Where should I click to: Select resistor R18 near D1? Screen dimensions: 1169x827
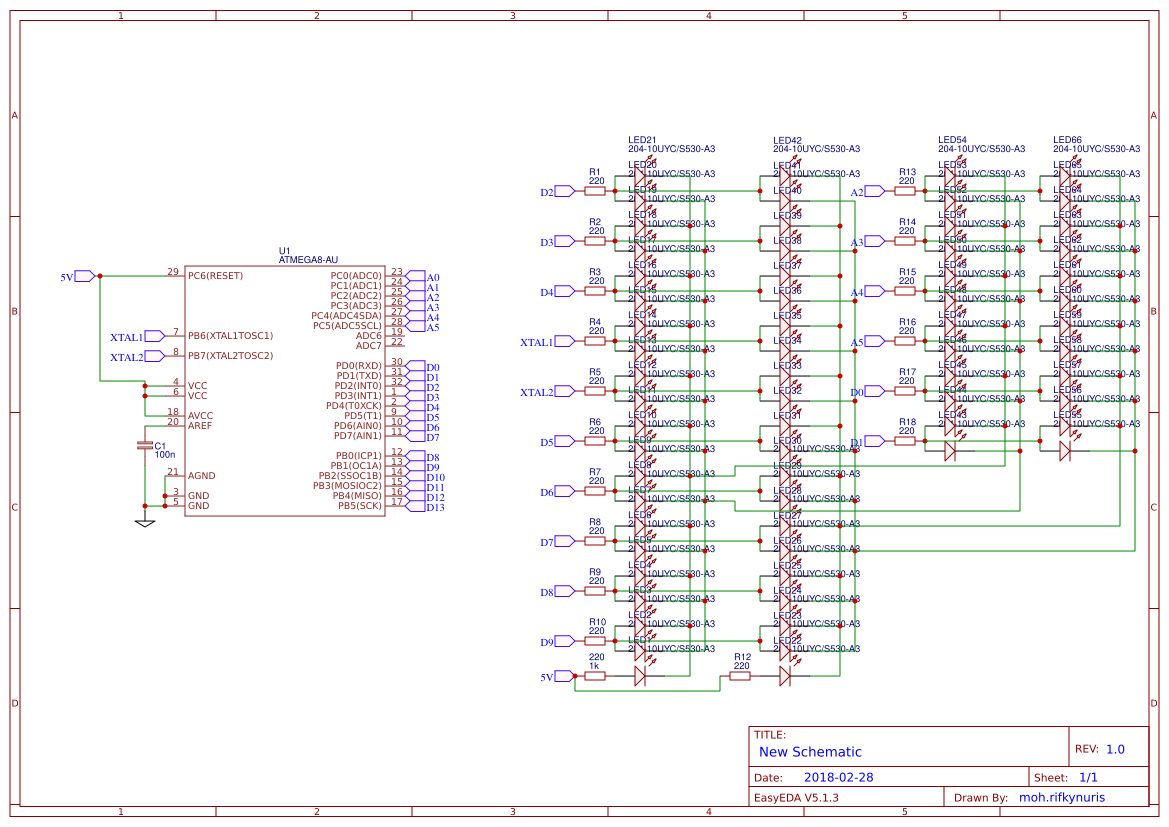click(905, 440)
